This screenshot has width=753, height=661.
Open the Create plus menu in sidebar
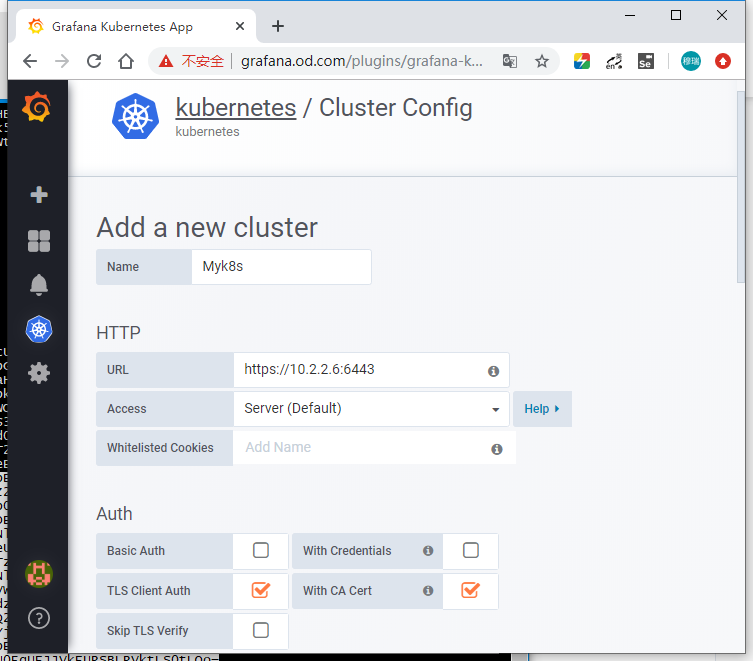[x=39, y=195]
